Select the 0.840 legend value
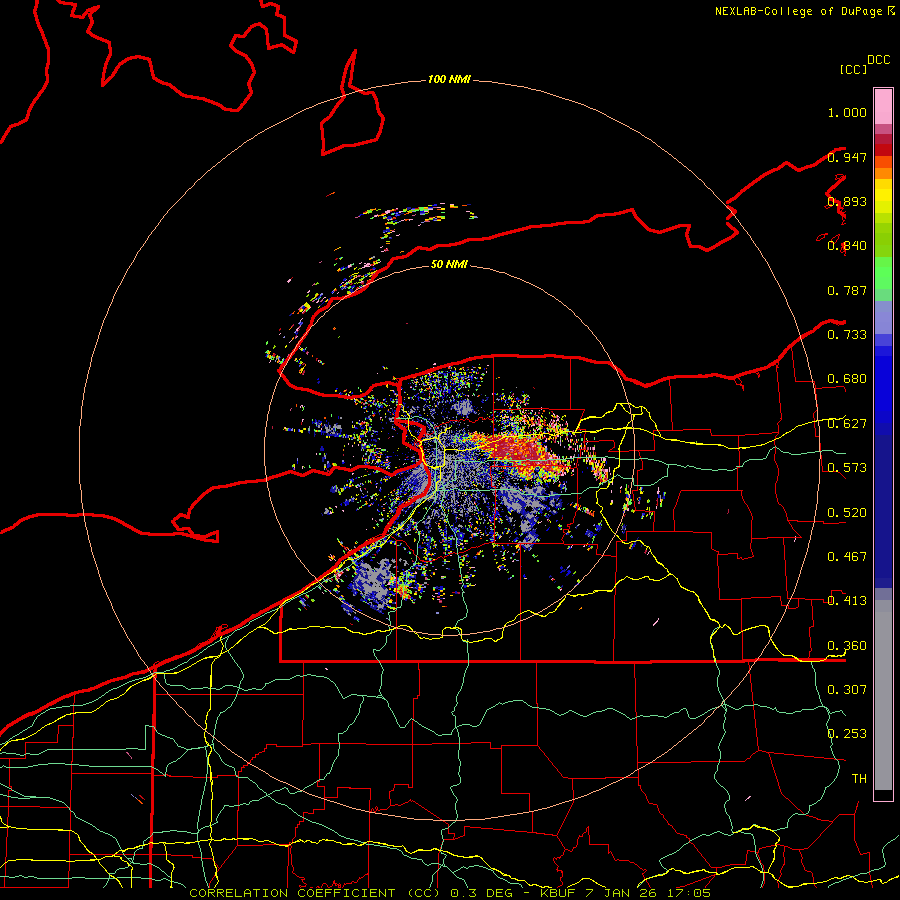900x900 pixels. [x=847, y=246]
